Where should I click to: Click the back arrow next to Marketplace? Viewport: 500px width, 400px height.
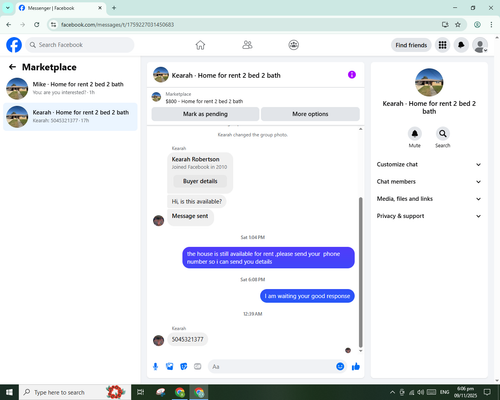12,67
